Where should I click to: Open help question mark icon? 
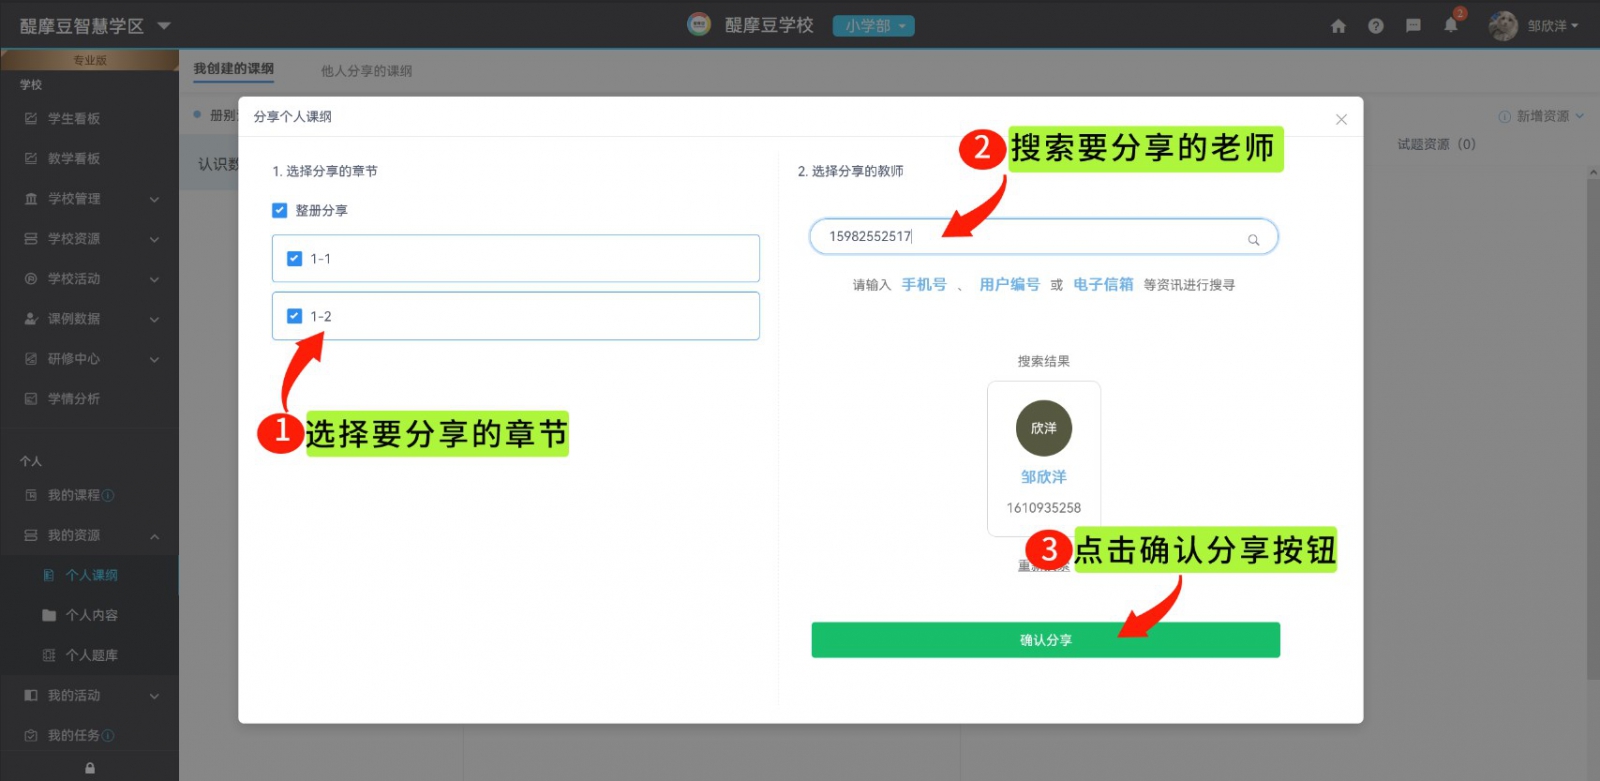point(1376,26)
